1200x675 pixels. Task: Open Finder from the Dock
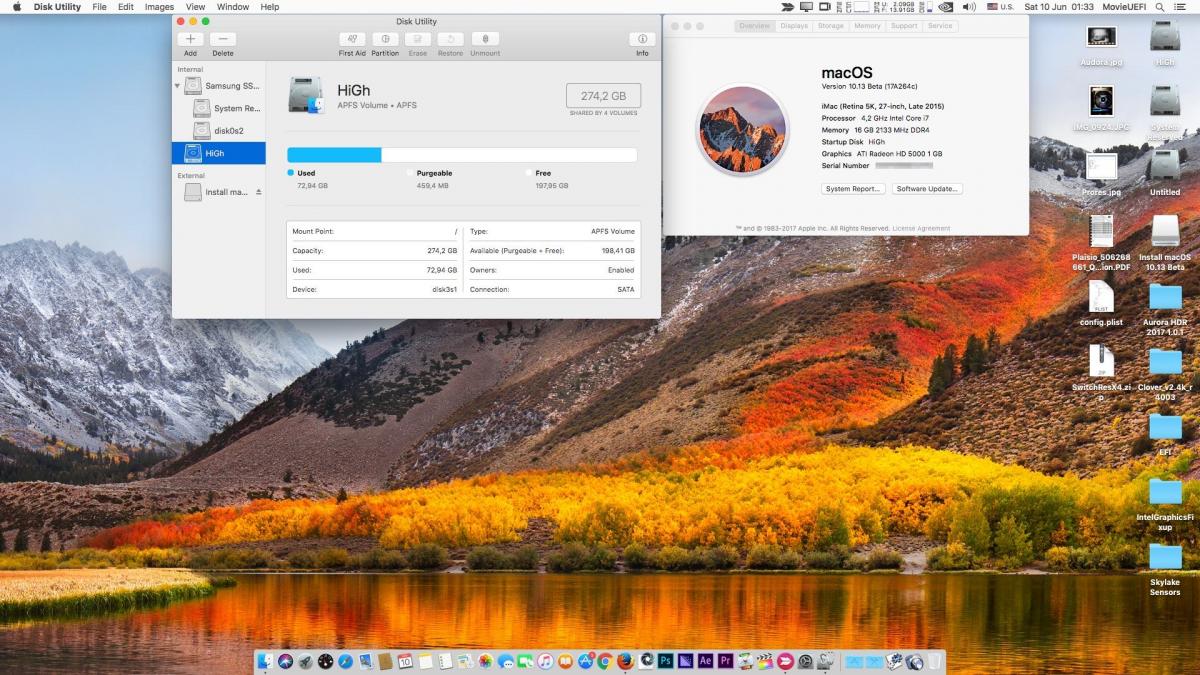coord(265,661)
